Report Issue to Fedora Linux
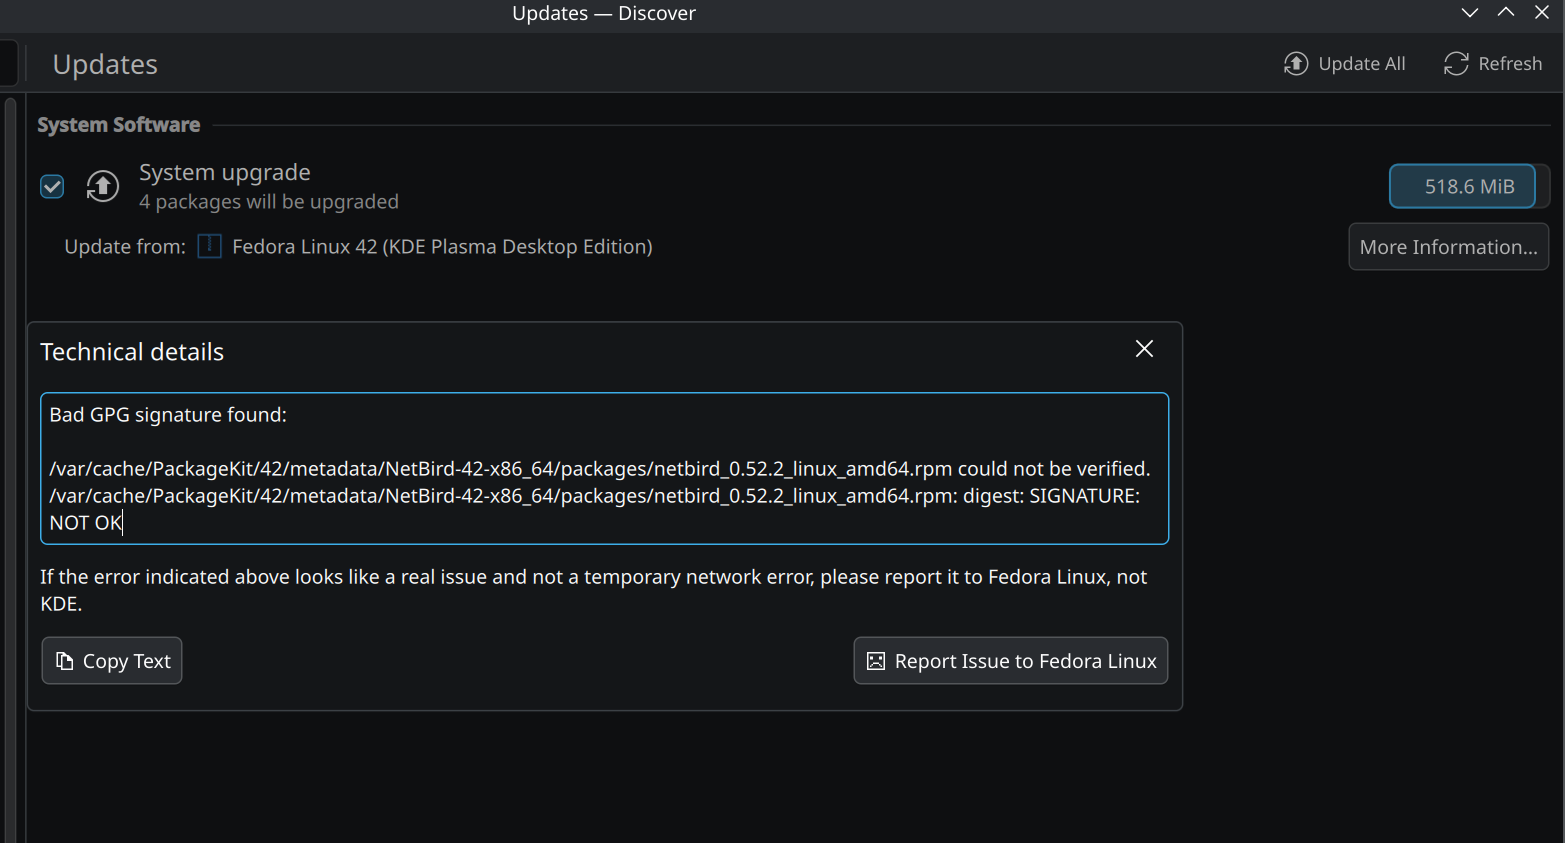This screenshot has height=843, width=1565. 1010,661
